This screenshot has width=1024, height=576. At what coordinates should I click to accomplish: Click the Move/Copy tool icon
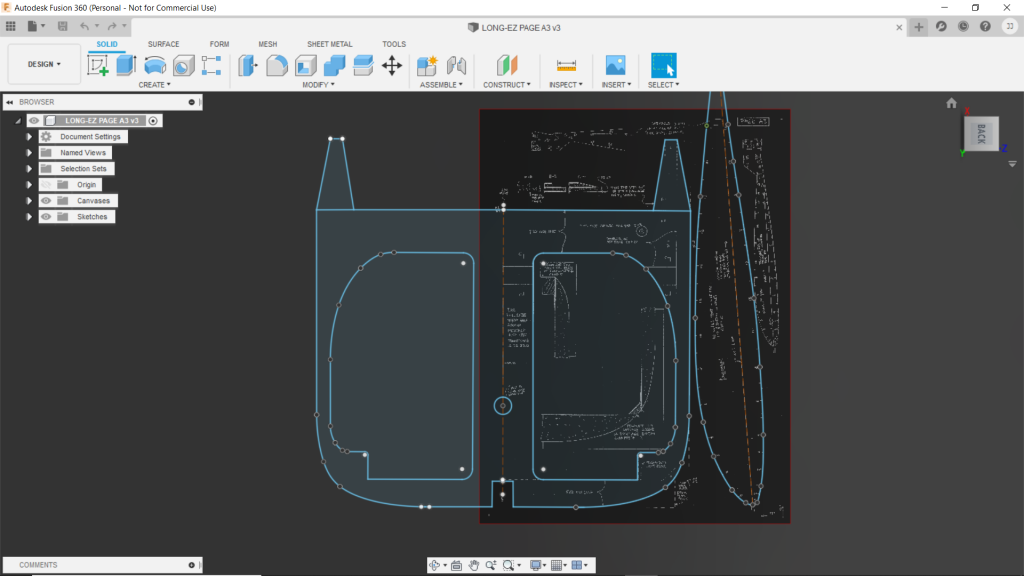(392, 66)
